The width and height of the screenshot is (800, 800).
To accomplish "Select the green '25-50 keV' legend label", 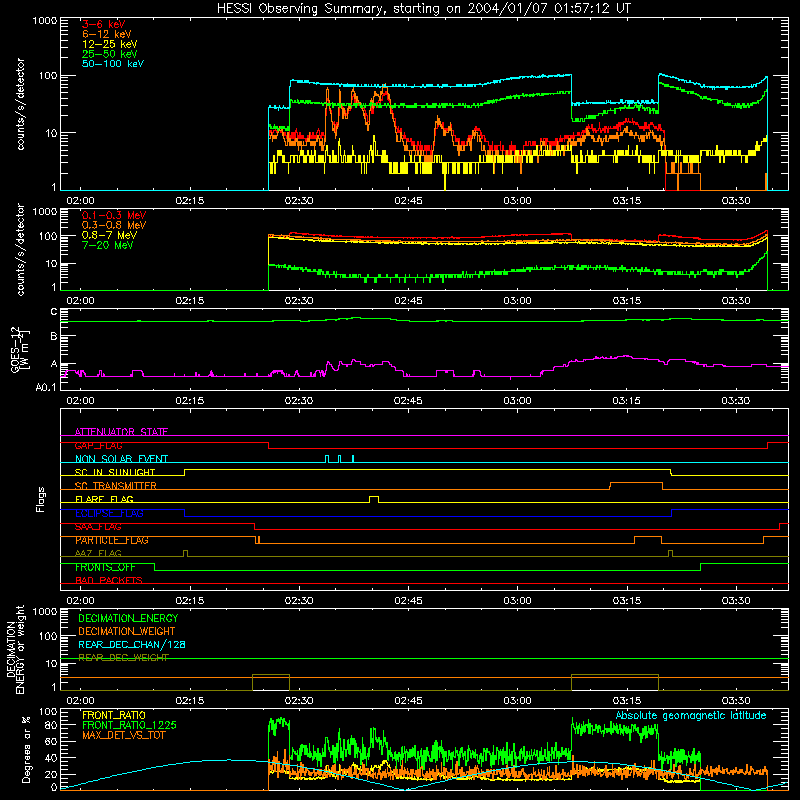I will click(110, 54).
